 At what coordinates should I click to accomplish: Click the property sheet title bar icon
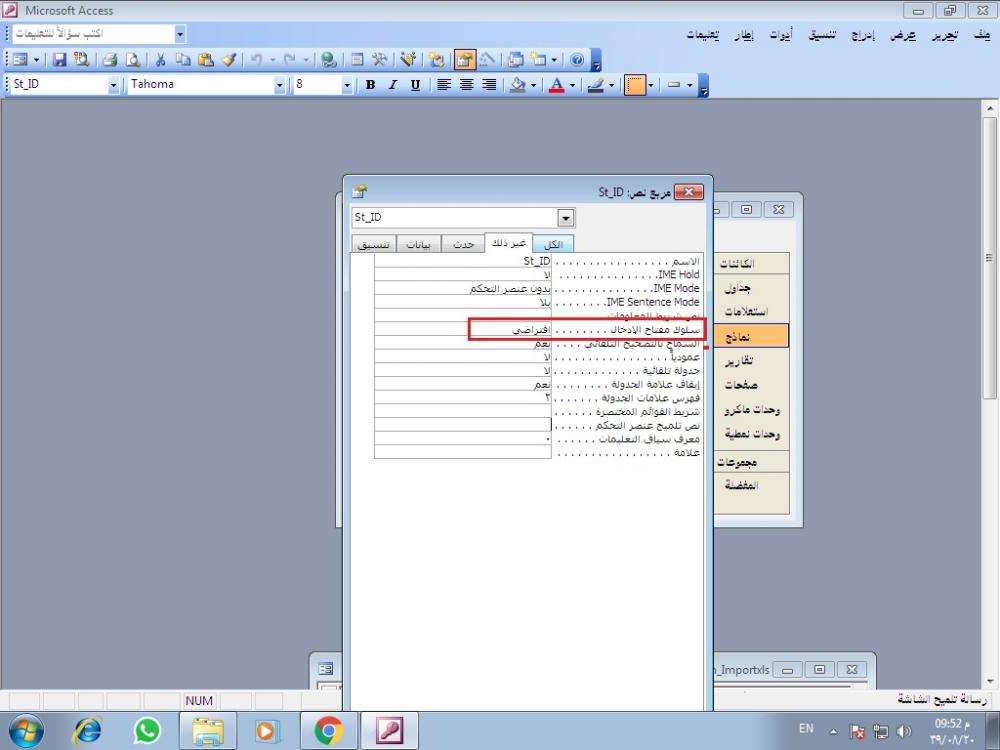pyautogui.click(x=360, y=191)
